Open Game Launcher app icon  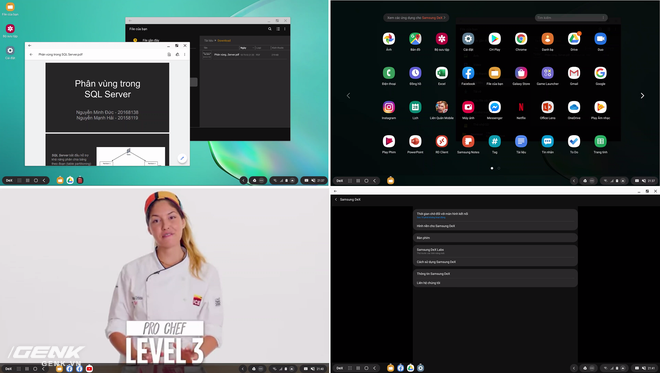(x=547, y=73)
